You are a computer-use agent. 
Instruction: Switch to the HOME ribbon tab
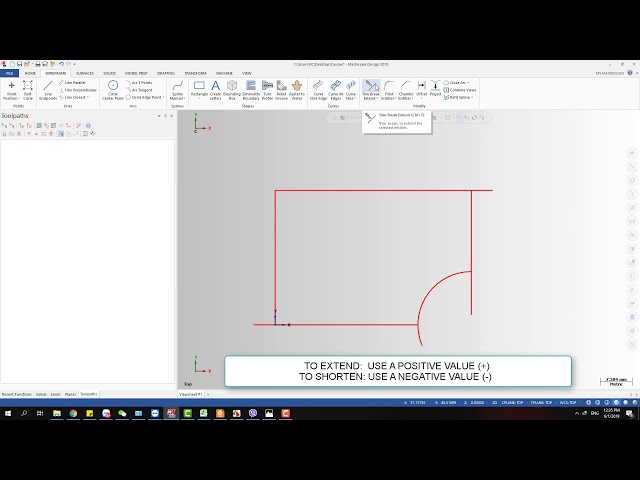point(30,73)
